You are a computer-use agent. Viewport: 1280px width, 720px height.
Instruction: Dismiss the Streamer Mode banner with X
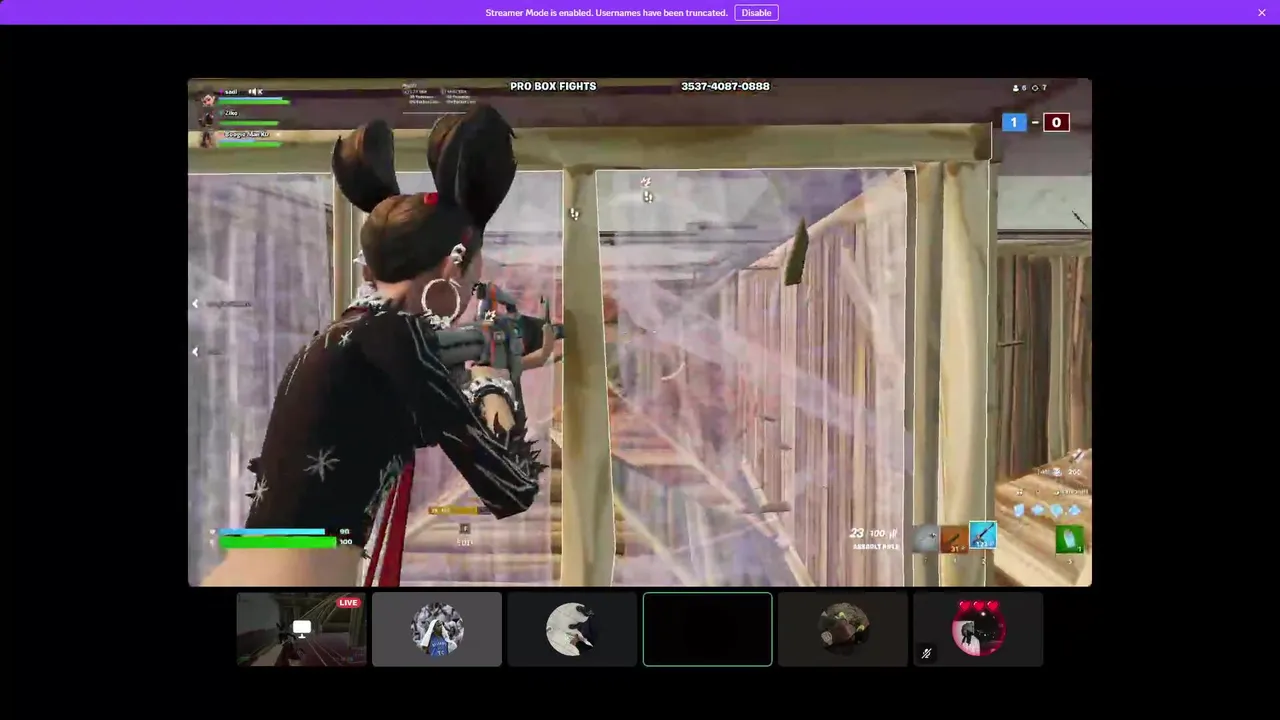click(1262, 13)
